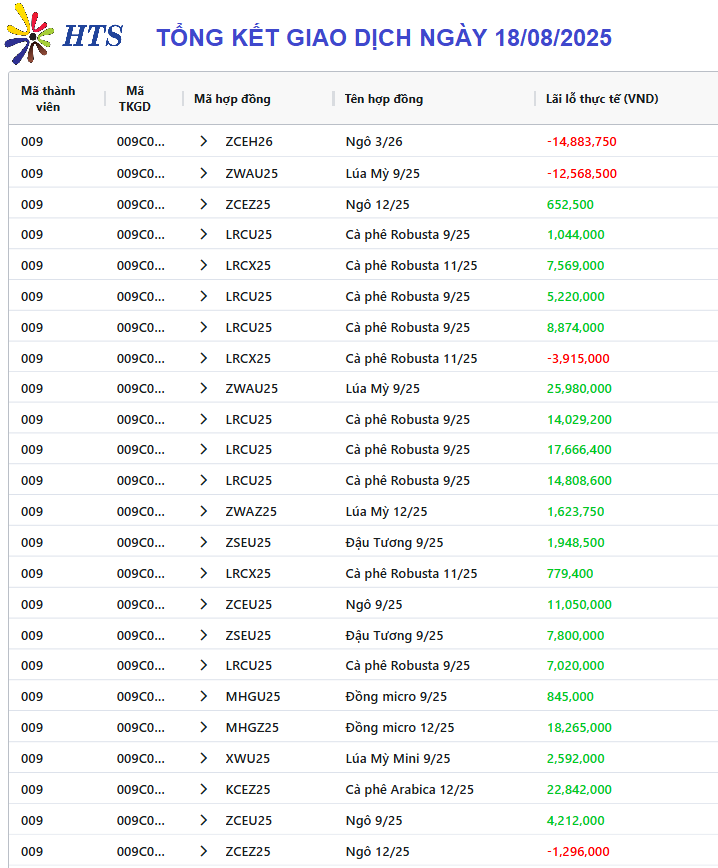
Task: Sort by Lãi lỗ thực tế (VND) header
Action: pyautogui.click(x=602, y=99)
